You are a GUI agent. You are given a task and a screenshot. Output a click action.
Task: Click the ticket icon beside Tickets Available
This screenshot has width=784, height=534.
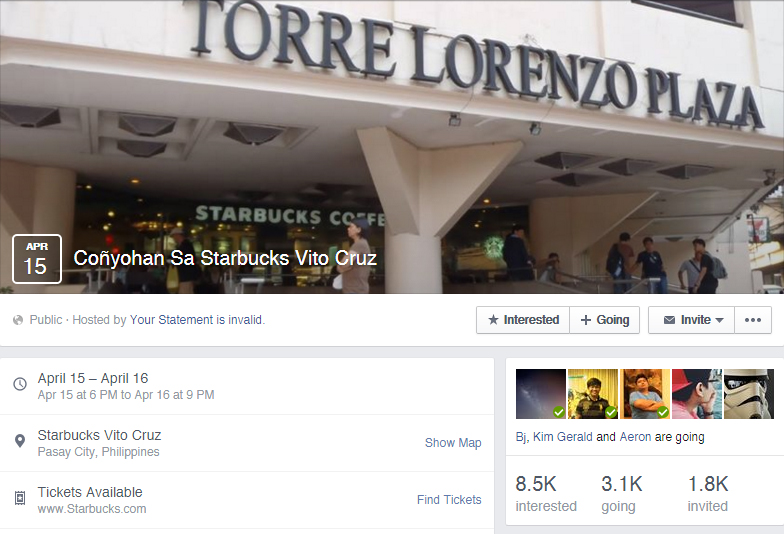20,498
